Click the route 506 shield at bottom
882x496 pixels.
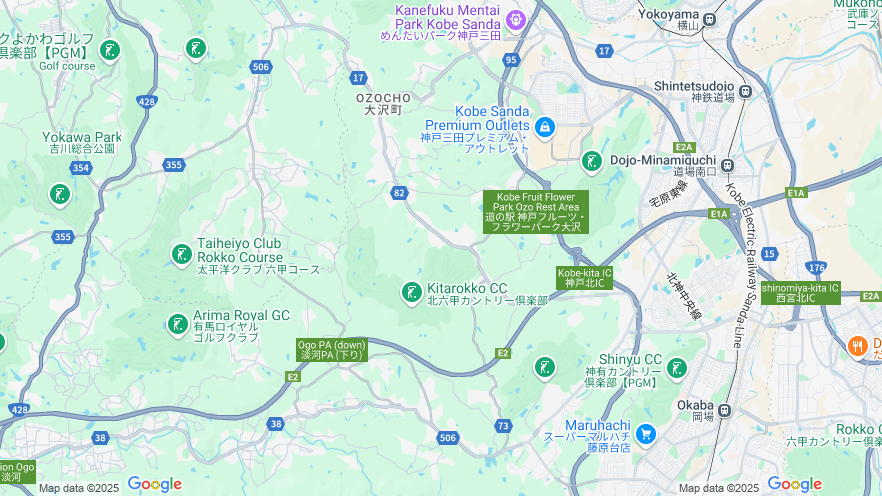click(x=448, y=438)
